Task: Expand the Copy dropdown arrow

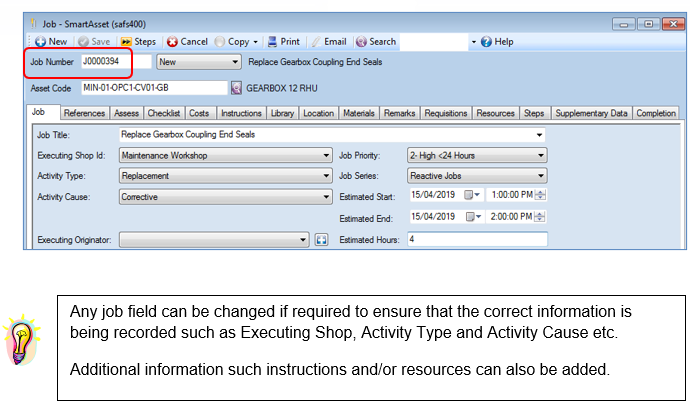Action: coord(255,42)
